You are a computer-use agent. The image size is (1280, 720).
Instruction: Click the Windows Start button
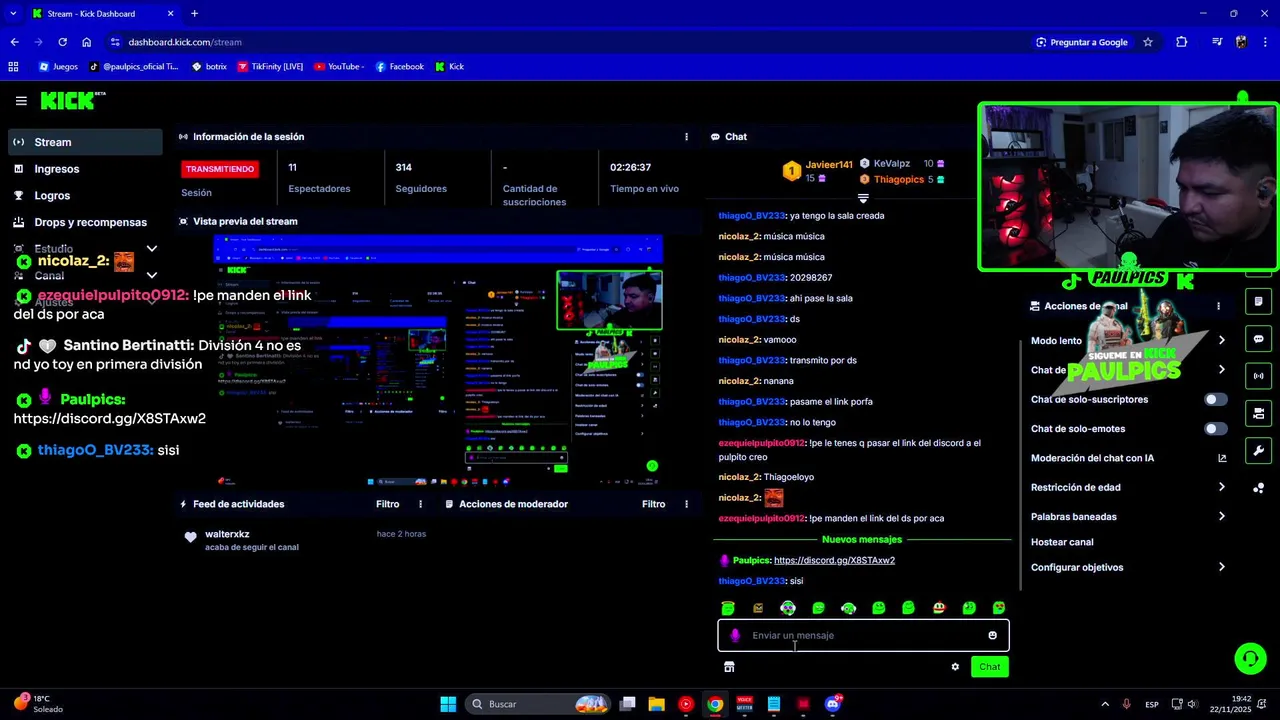tap(448, 704)
